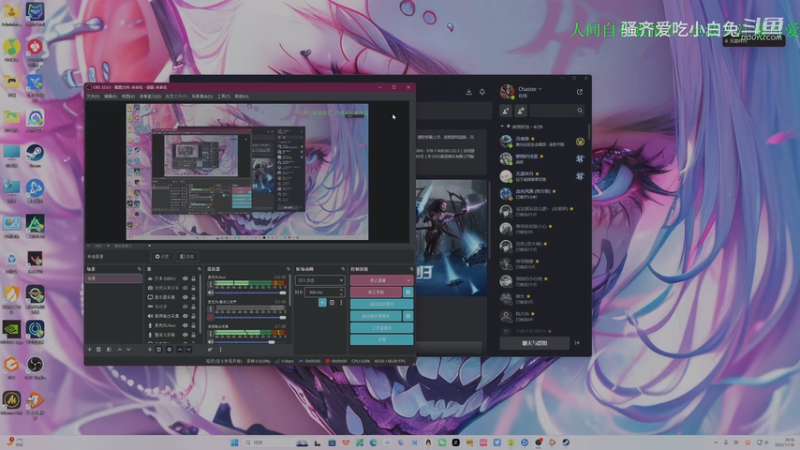This screenshot has width=800, height=450.
Task: Open the 文件 menu in OBS
Action: [93, 96]
